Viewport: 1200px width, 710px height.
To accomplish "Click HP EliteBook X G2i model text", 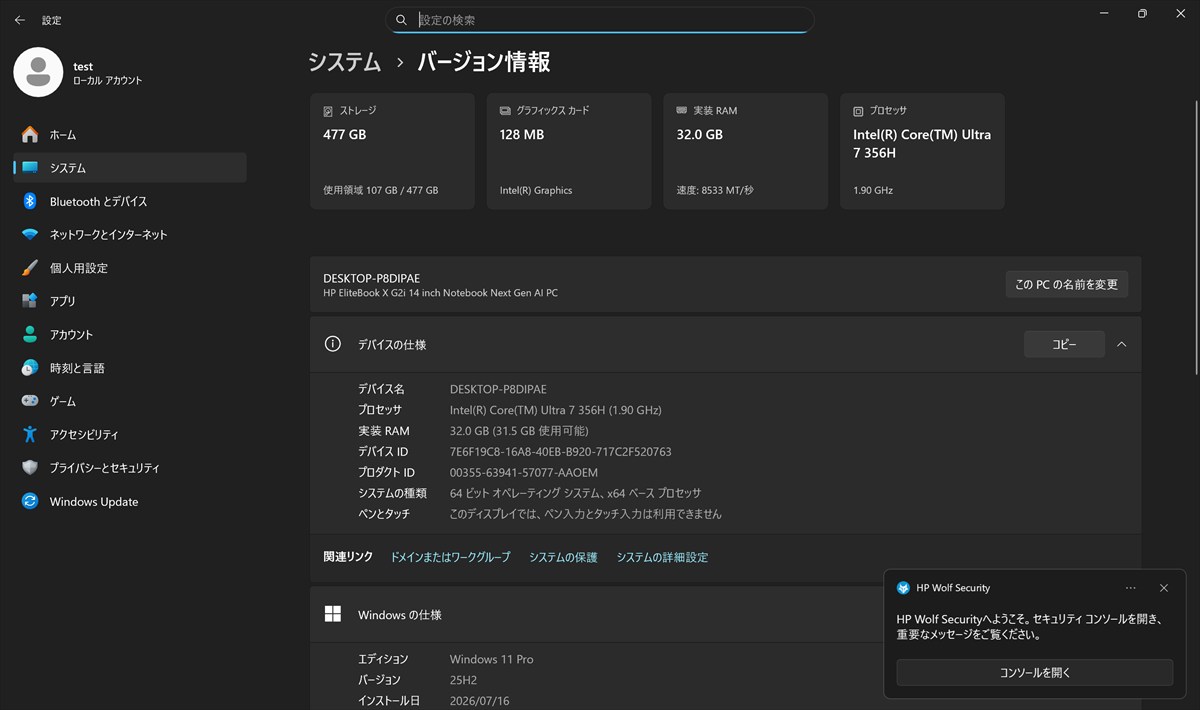I will pyautogui.click(x=440, y=293).
